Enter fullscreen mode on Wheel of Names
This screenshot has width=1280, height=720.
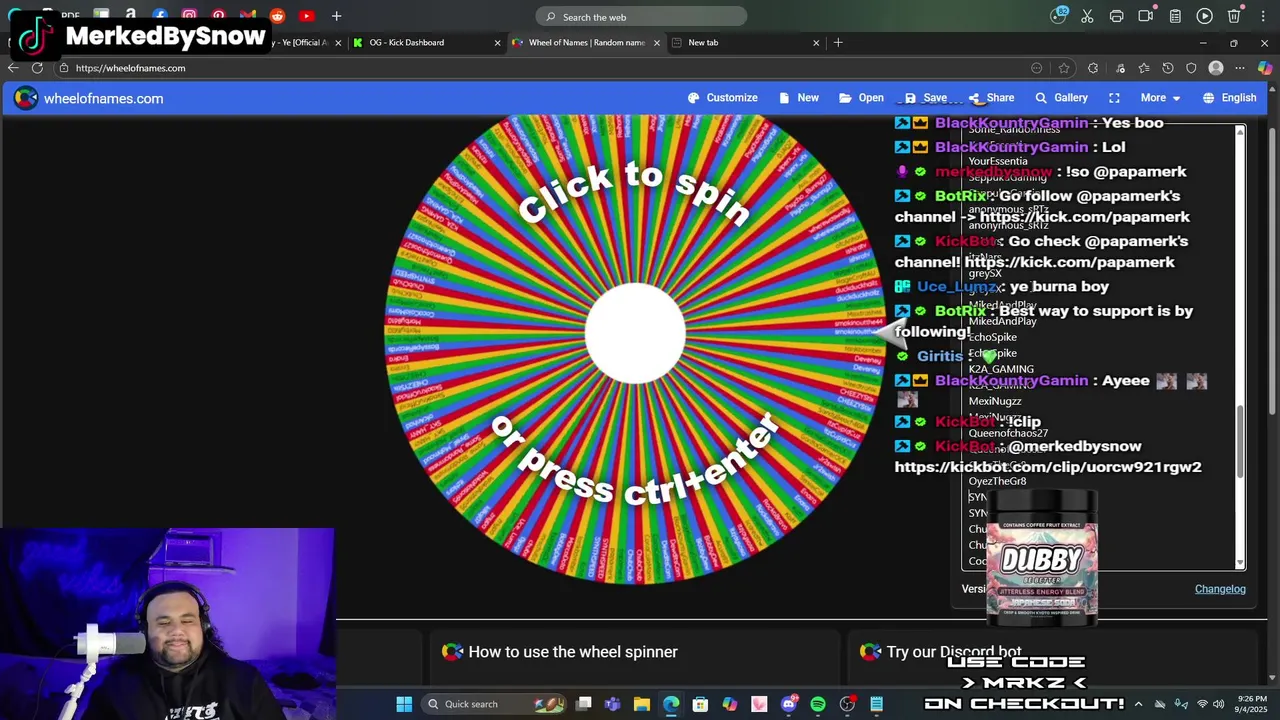1114,98
